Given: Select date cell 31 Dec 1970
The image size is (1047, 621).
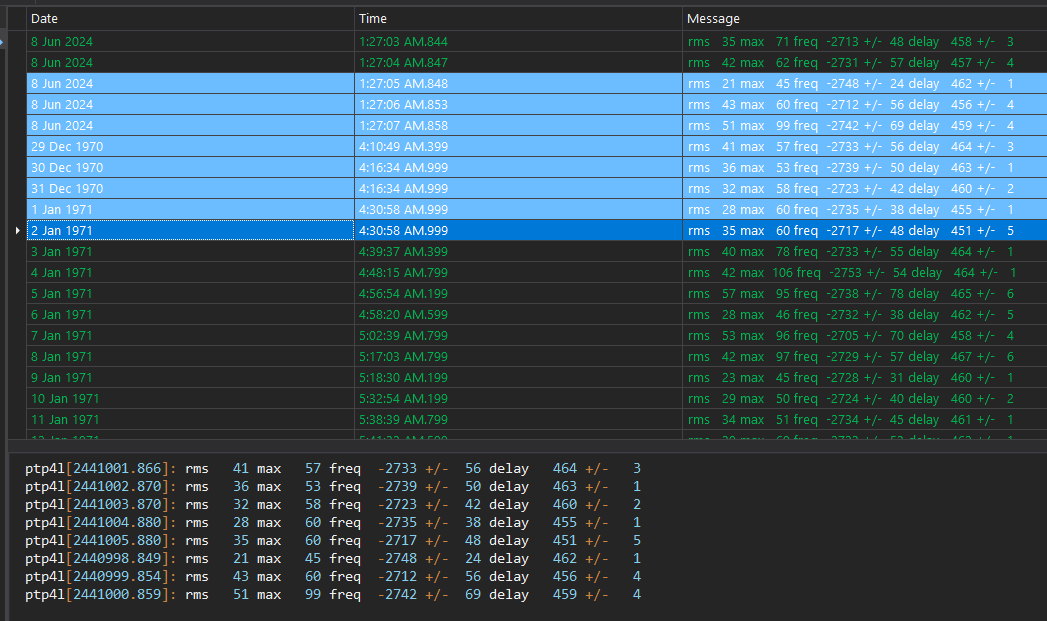Looking at the screenshot, I should coord(190,189).
